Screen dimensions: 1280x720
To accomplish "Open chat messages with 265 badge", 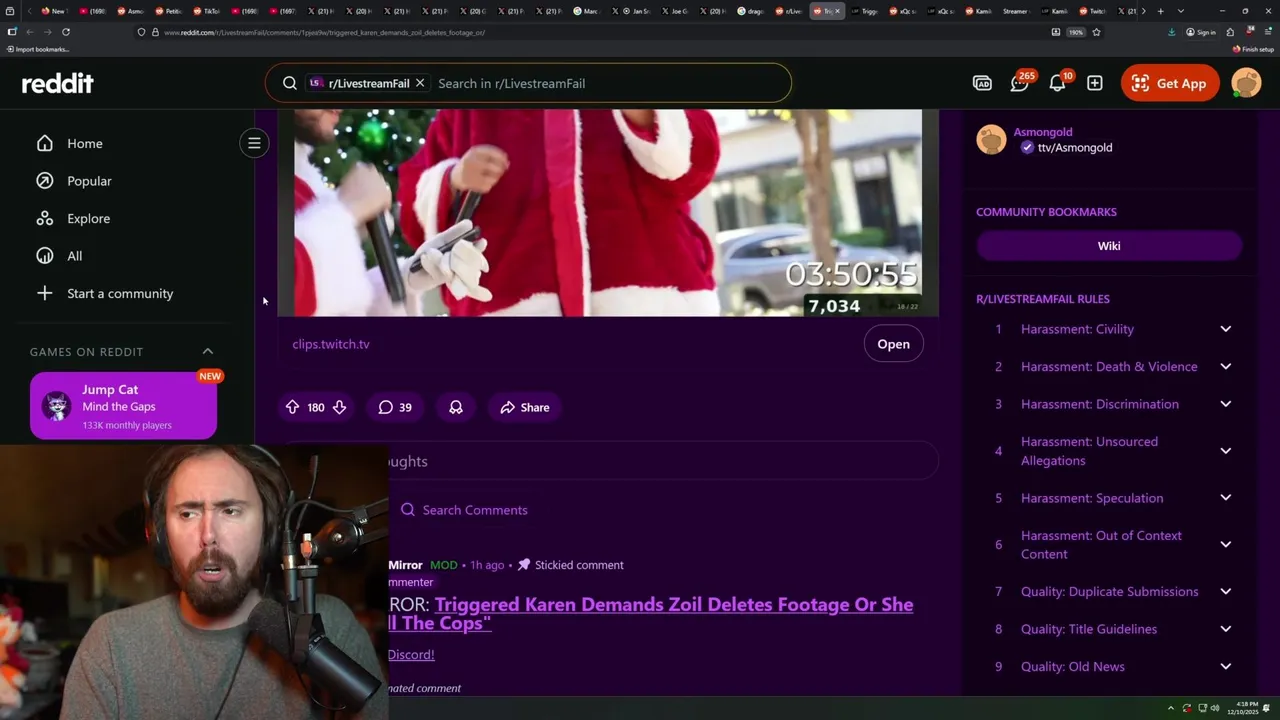I will tap(1019, 83).
